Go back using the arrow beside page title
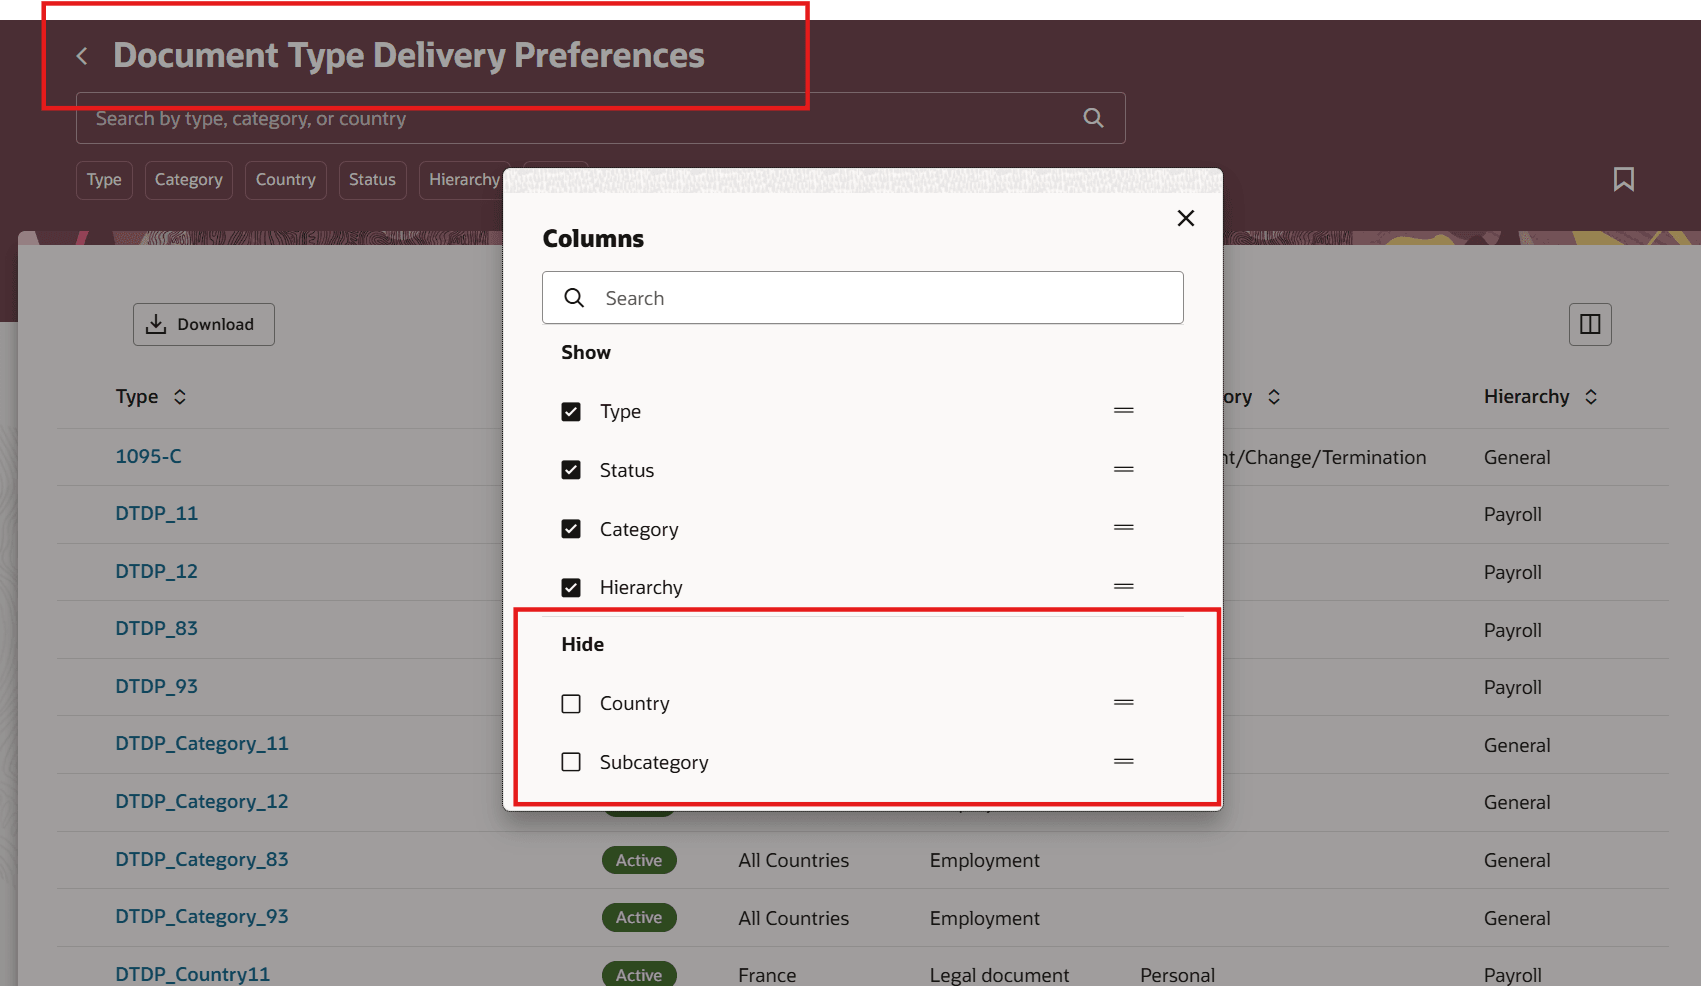Screen dimensions: 1701x986 point(82,56)
